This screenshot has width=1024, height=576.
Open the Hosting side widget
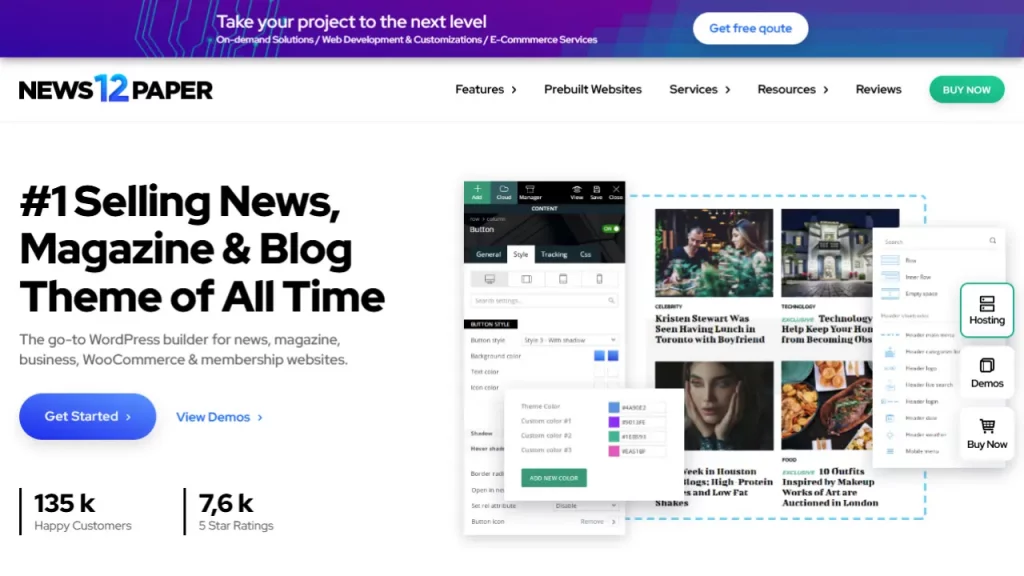point(986,310)
